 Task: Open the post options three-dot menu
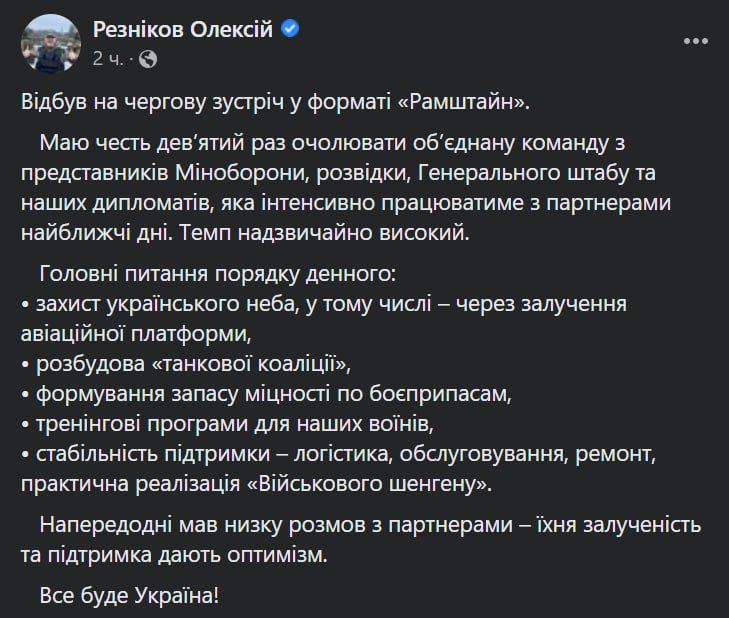696,41
